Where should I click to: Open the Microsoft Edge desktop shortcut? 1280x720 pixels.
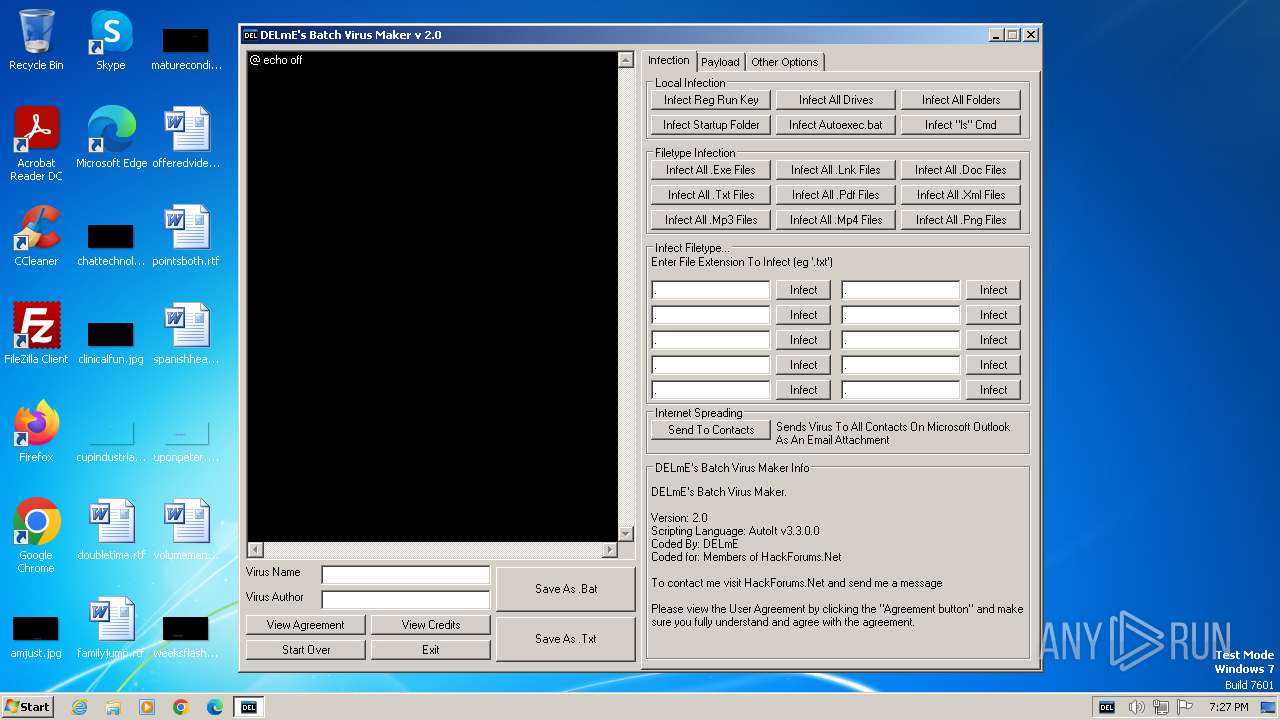(x=111, y=138)
